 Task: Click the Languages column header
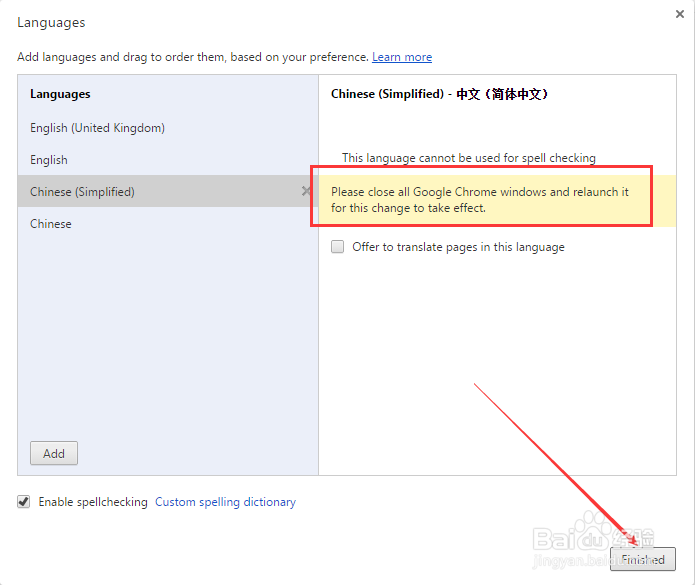pyautogui.click(x=60, y=94)
